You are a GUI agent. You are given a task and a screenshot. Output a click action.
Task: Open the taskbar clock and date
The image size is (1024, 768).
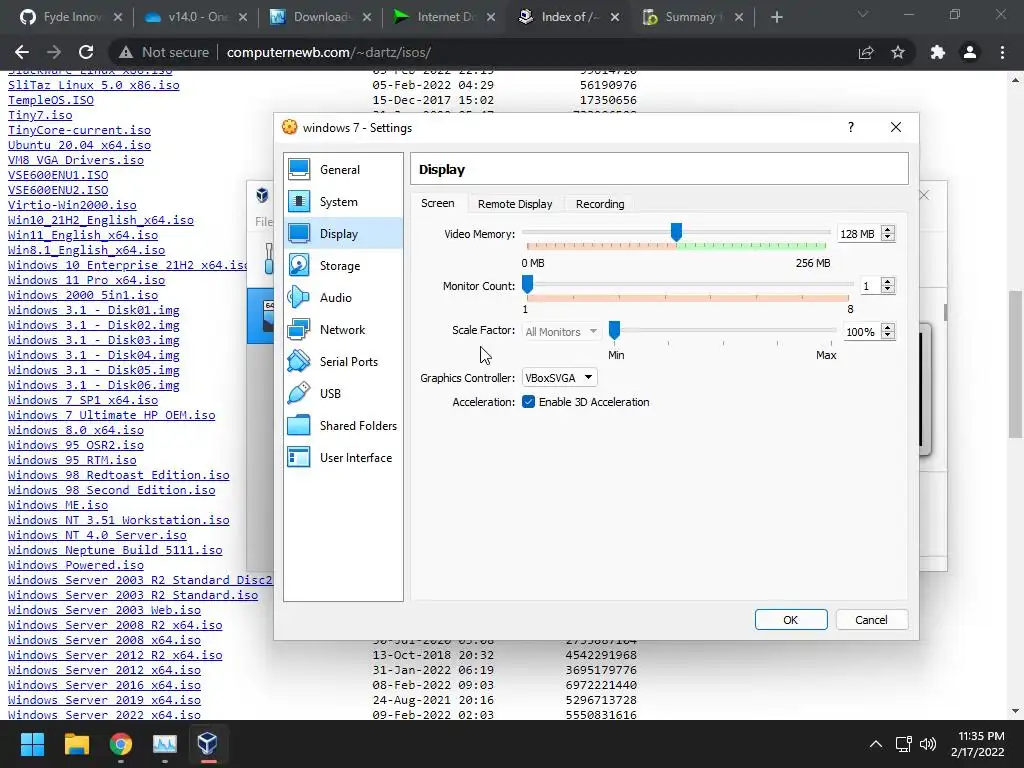click(x=978, y=744)
